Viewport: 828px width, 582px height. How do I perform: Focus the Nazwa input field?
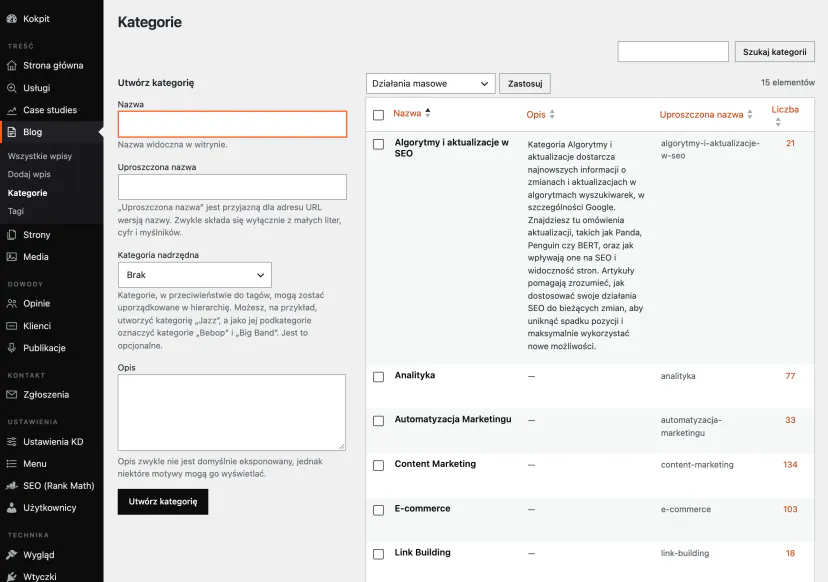click(x=232, y=124)
